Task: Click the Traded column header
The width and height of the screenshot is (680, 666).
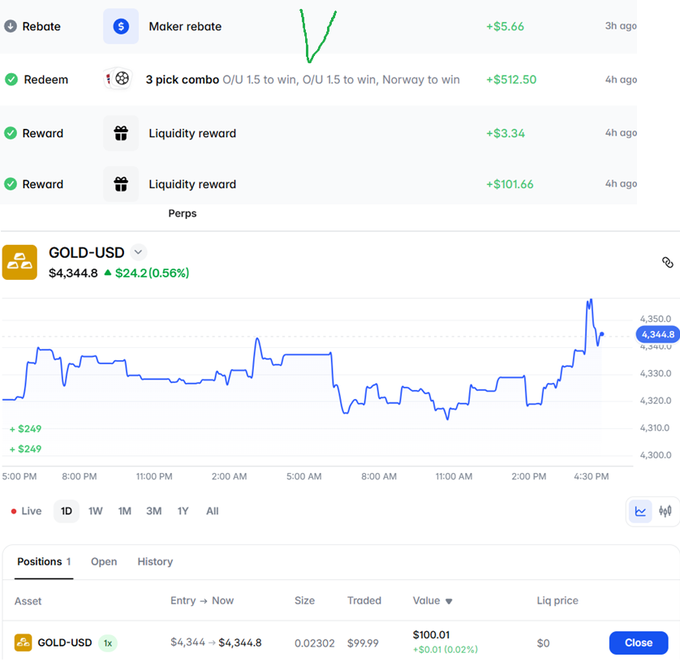Action: click(364, 601)
